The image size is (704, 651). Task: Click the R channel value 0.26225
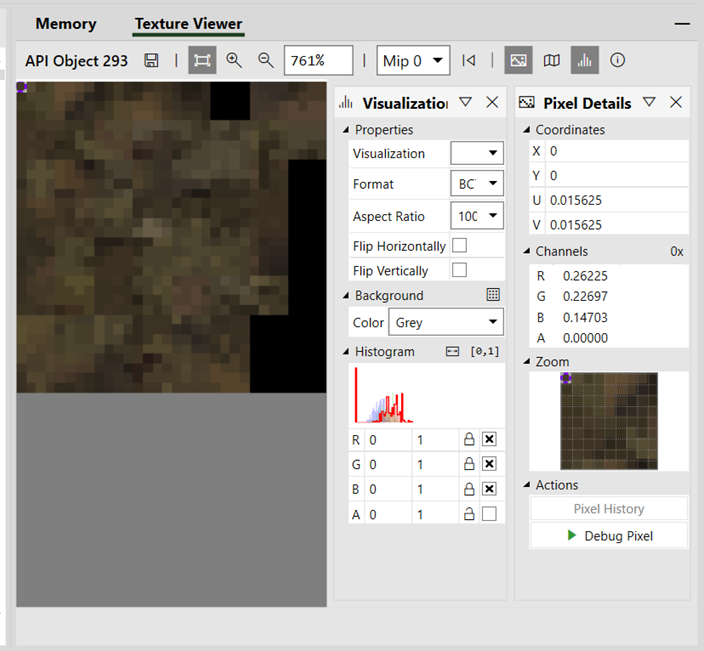pos(585,276)
